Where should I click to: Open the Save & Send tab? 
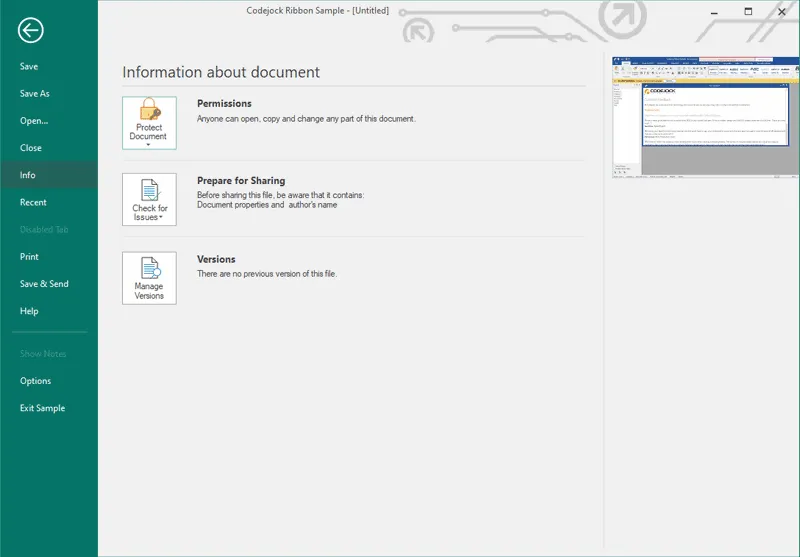(x=44, y=284)
